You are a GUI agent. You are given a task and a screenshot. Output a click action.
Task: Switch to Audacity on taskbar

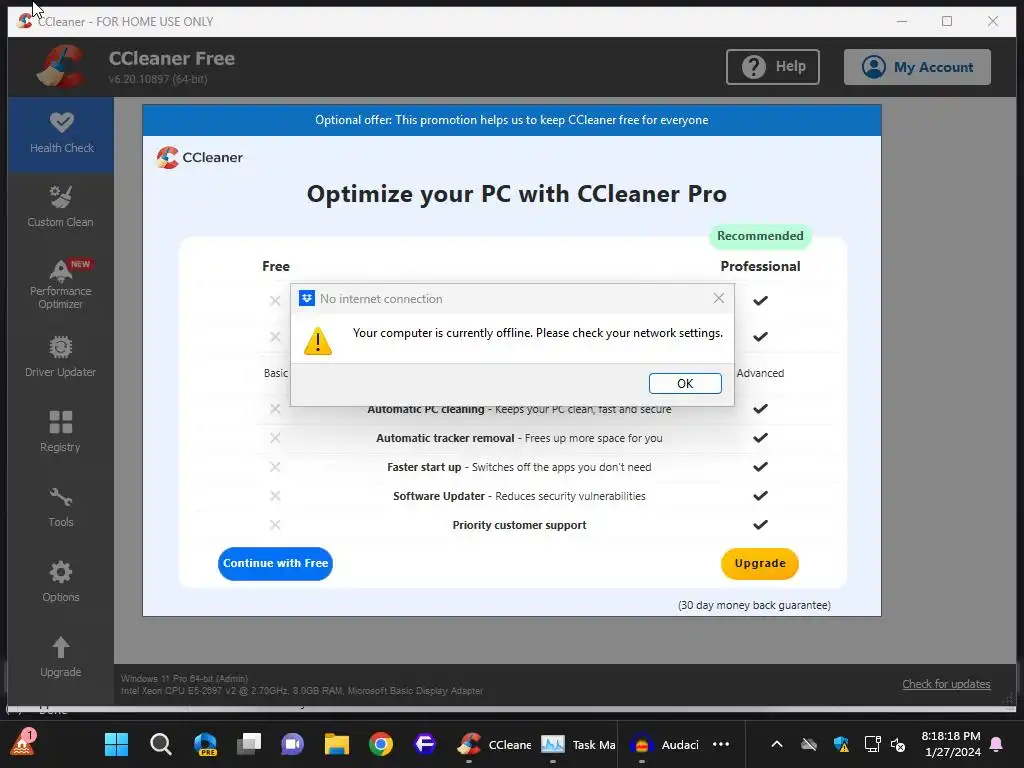pyautogui.click(x=664, y=744)
